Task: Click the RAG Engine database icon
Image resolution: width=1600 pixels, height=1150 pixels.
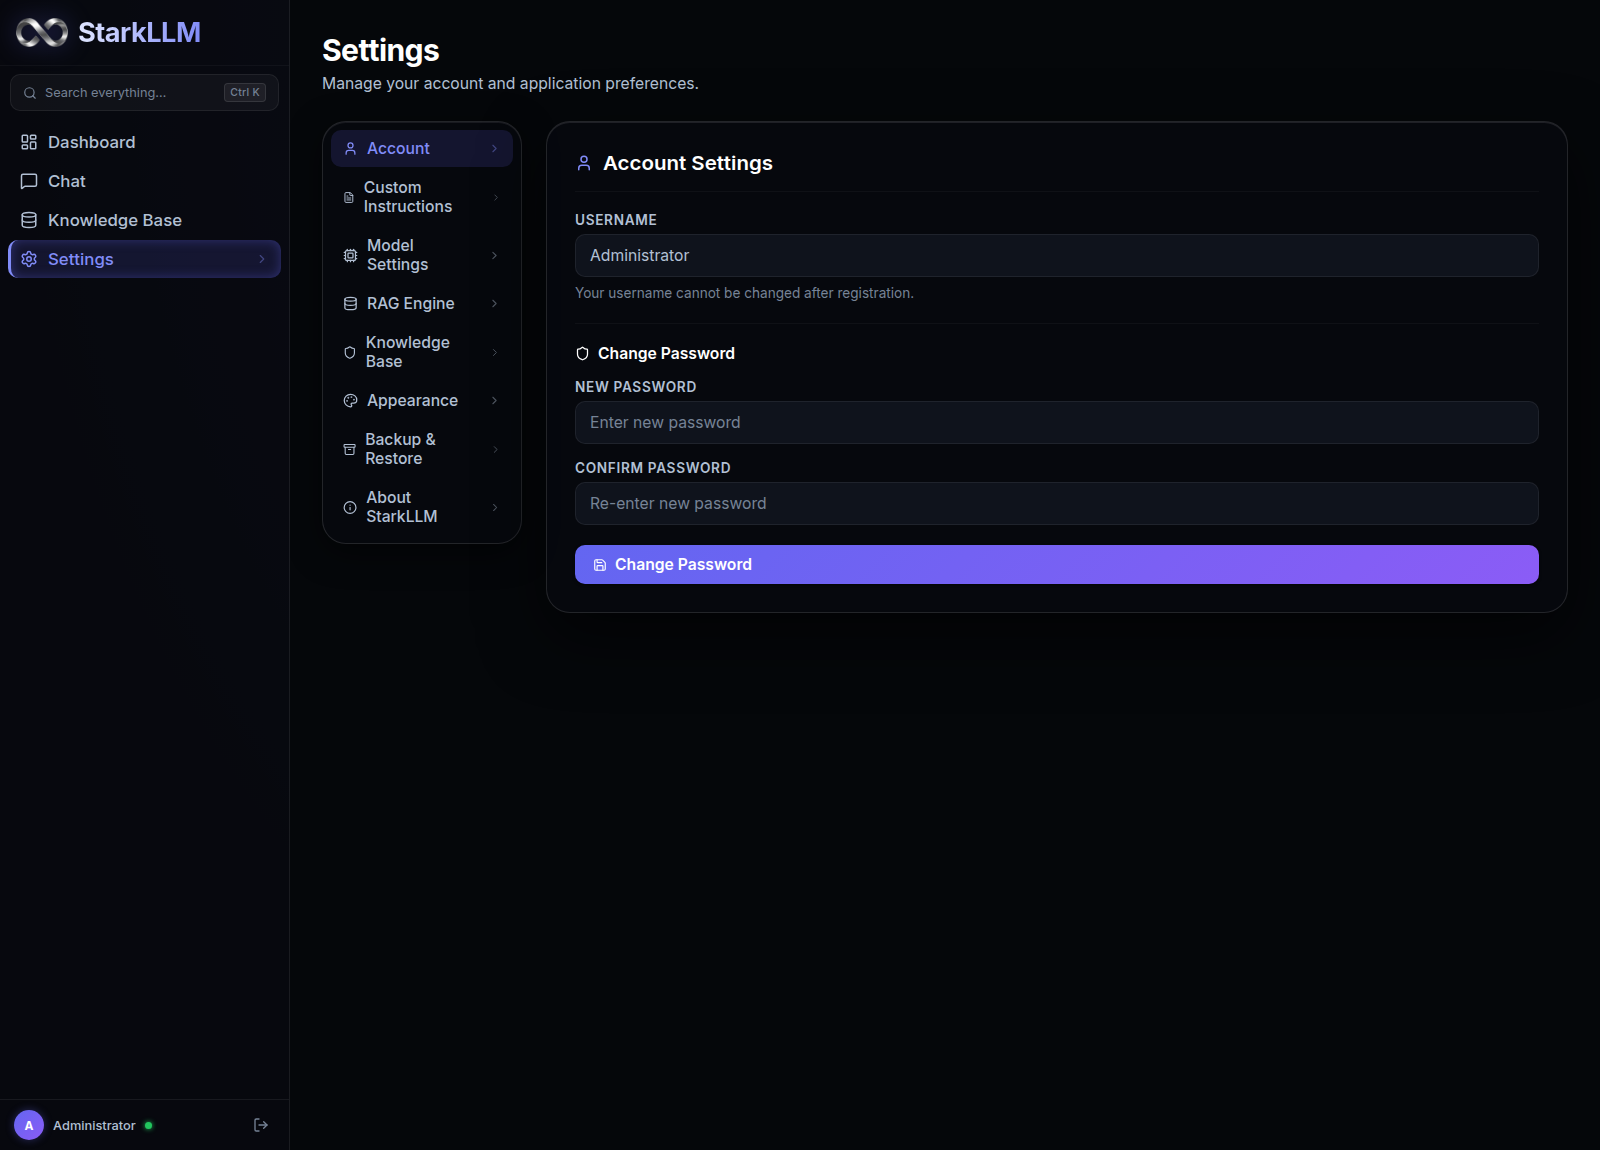Action: (350, 303)
